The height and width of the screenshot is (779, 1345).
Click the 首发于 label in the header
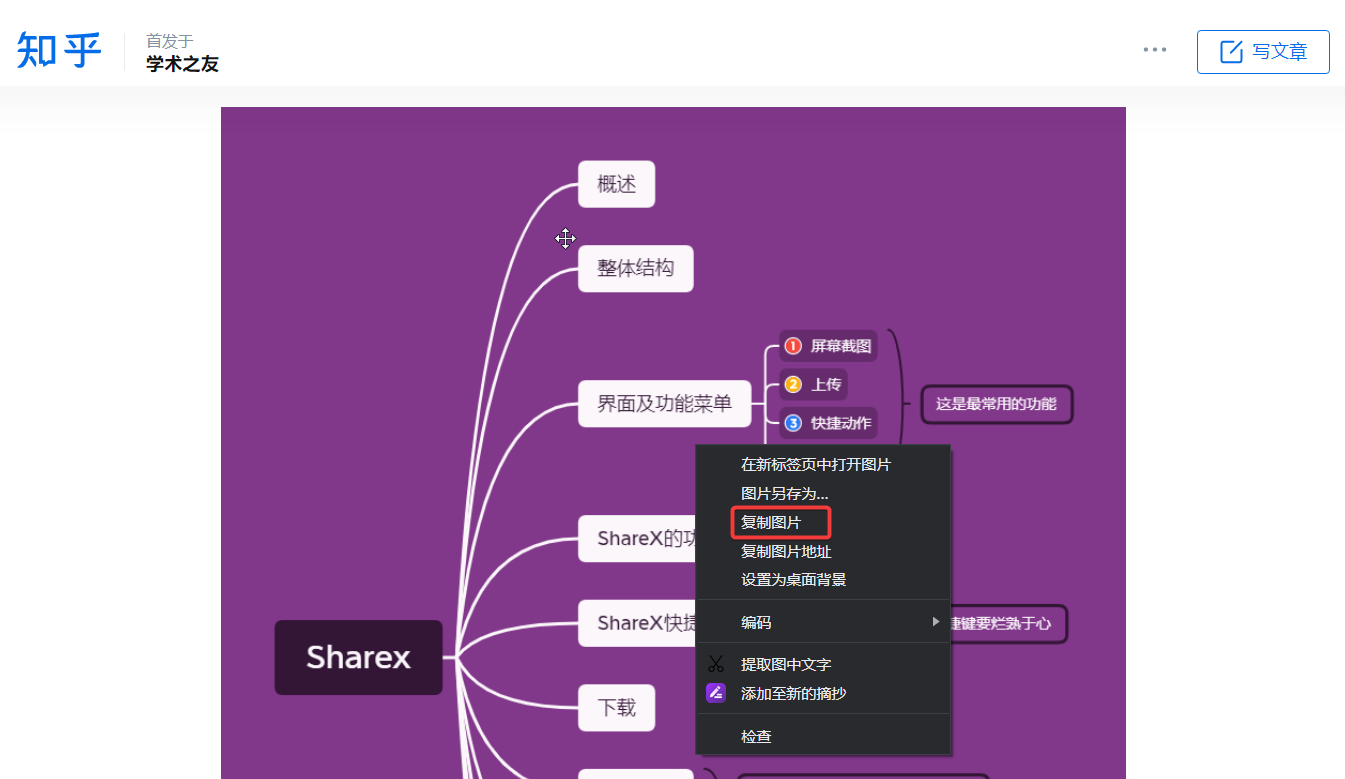click(169, 41)
